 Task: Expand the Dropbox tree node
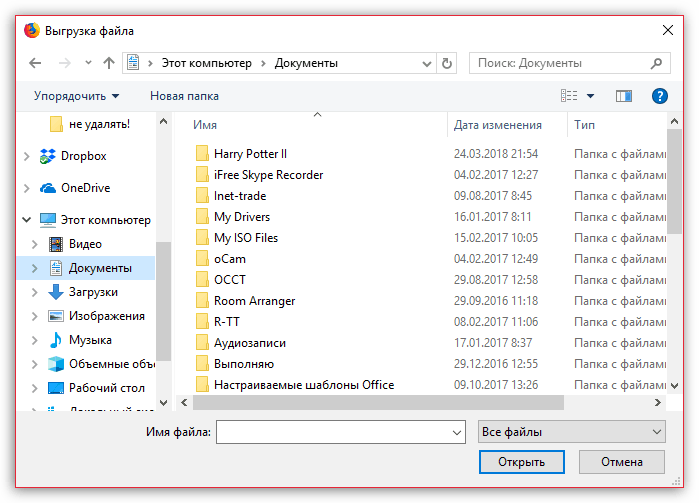[27, 156]
